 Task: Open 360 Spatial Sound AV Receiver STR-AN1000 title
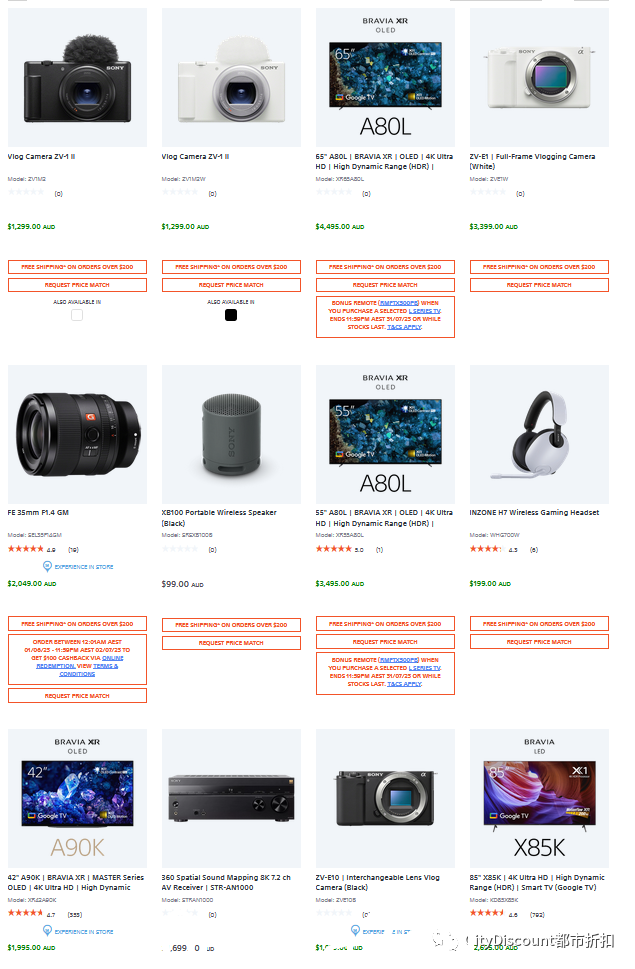coord(226,882)
